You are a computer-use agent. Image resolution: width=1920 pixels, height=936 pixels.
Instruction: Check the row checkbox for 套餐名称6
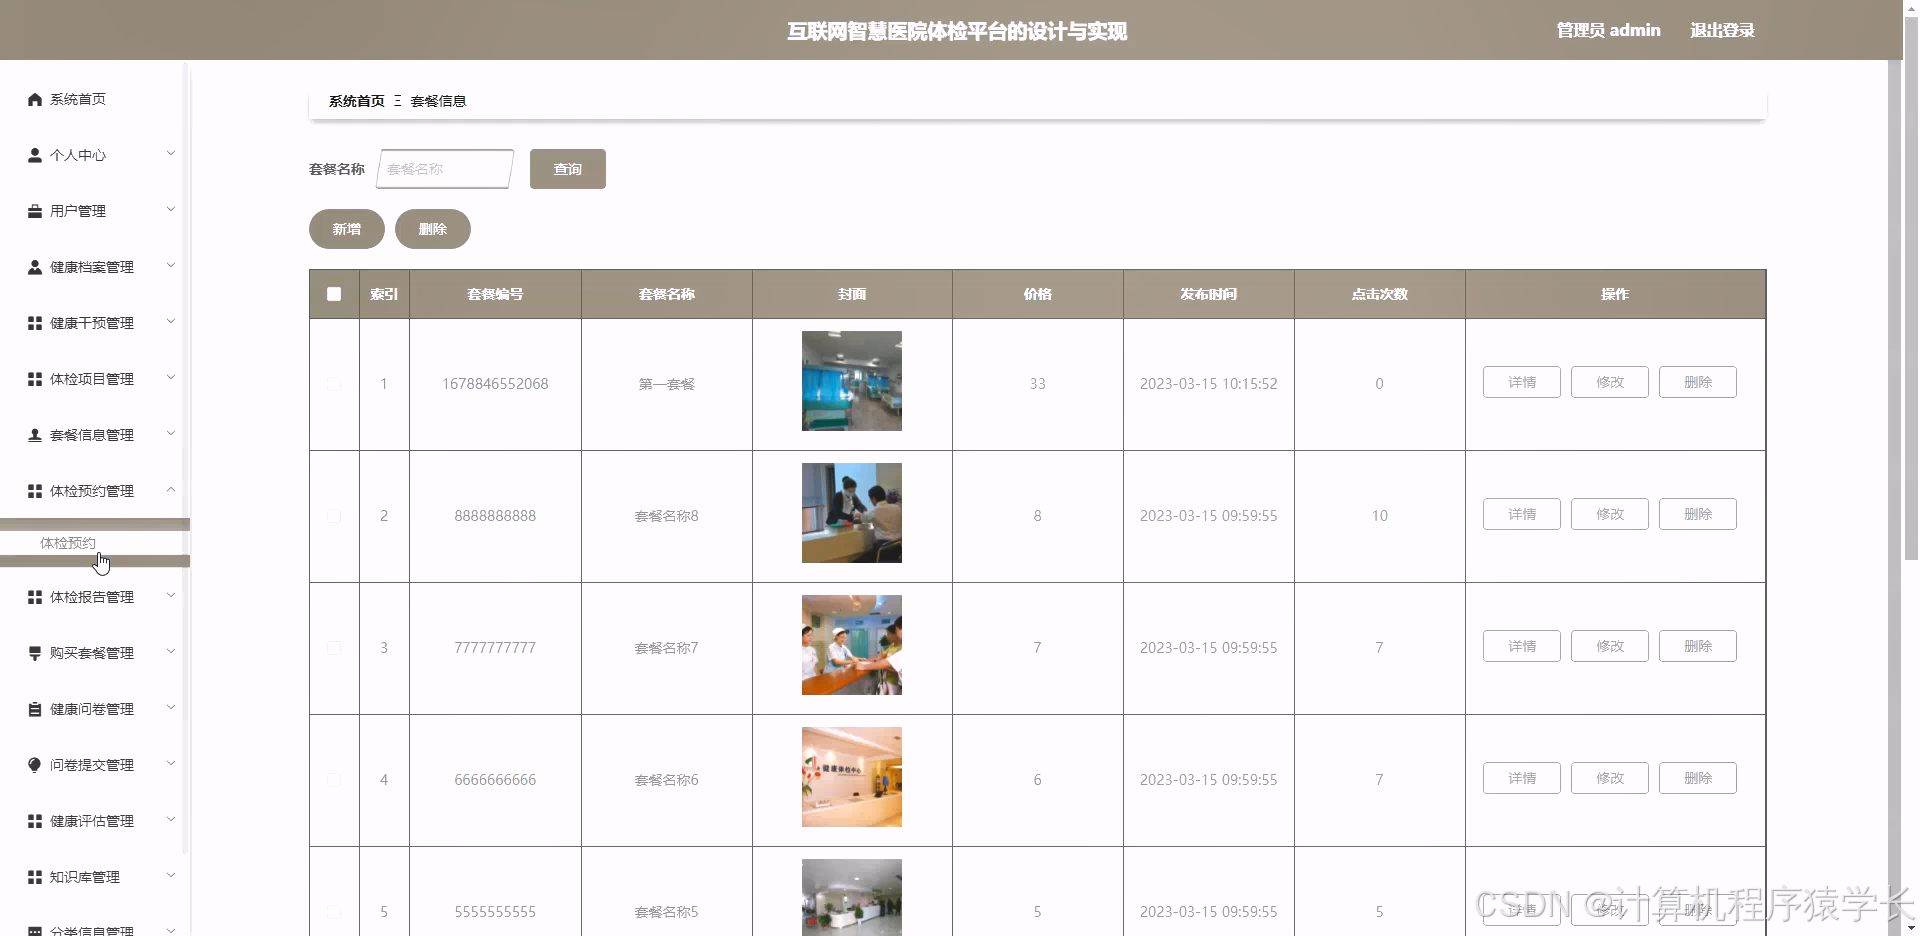(x=334, y=780)
